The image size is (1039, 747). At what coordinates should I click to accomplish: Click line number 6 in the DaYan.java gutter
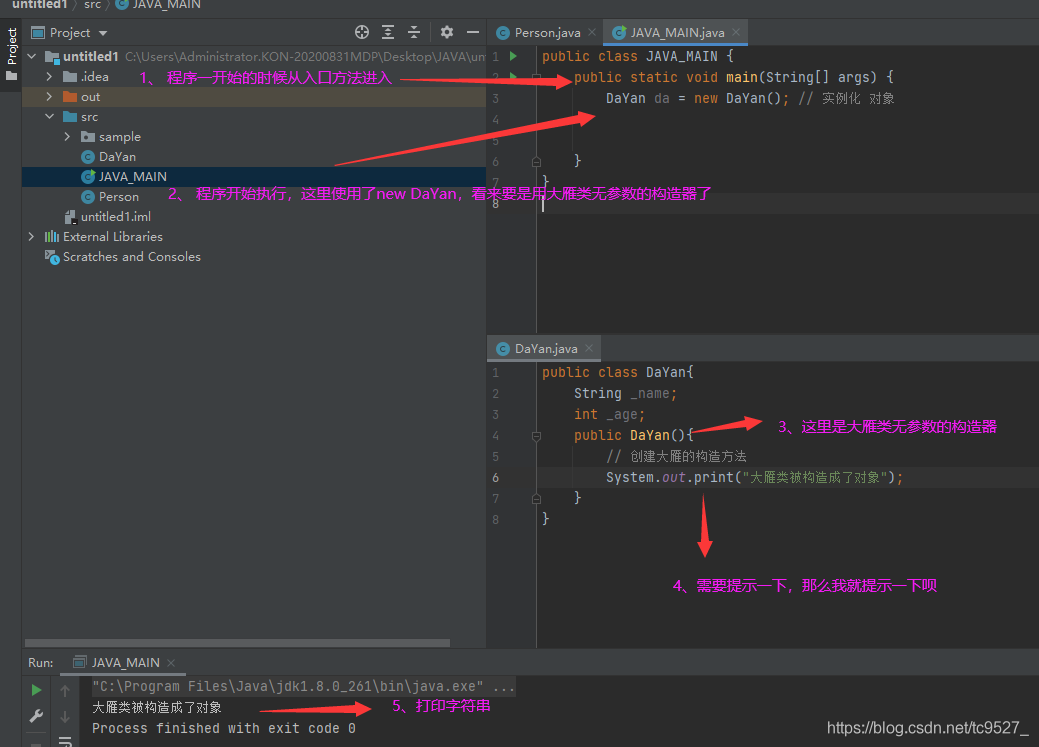coord(496,478)
